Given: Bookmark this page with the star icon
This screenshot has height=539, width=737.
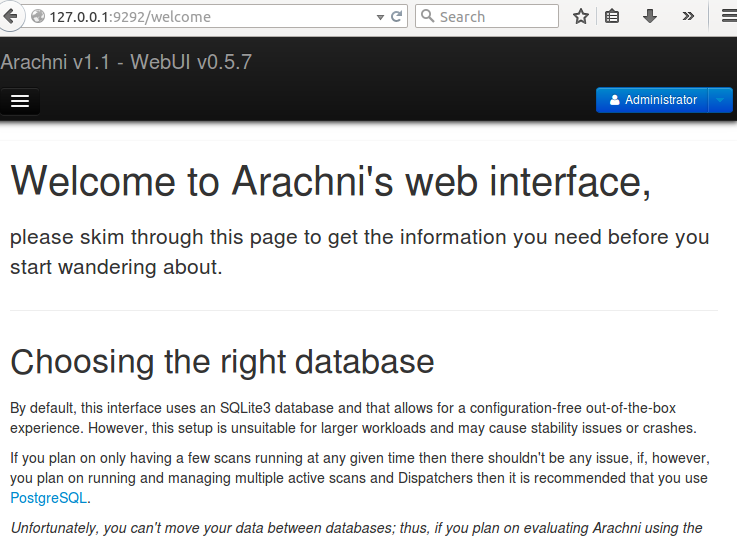Looking at the screenshot, I should 581,17.
